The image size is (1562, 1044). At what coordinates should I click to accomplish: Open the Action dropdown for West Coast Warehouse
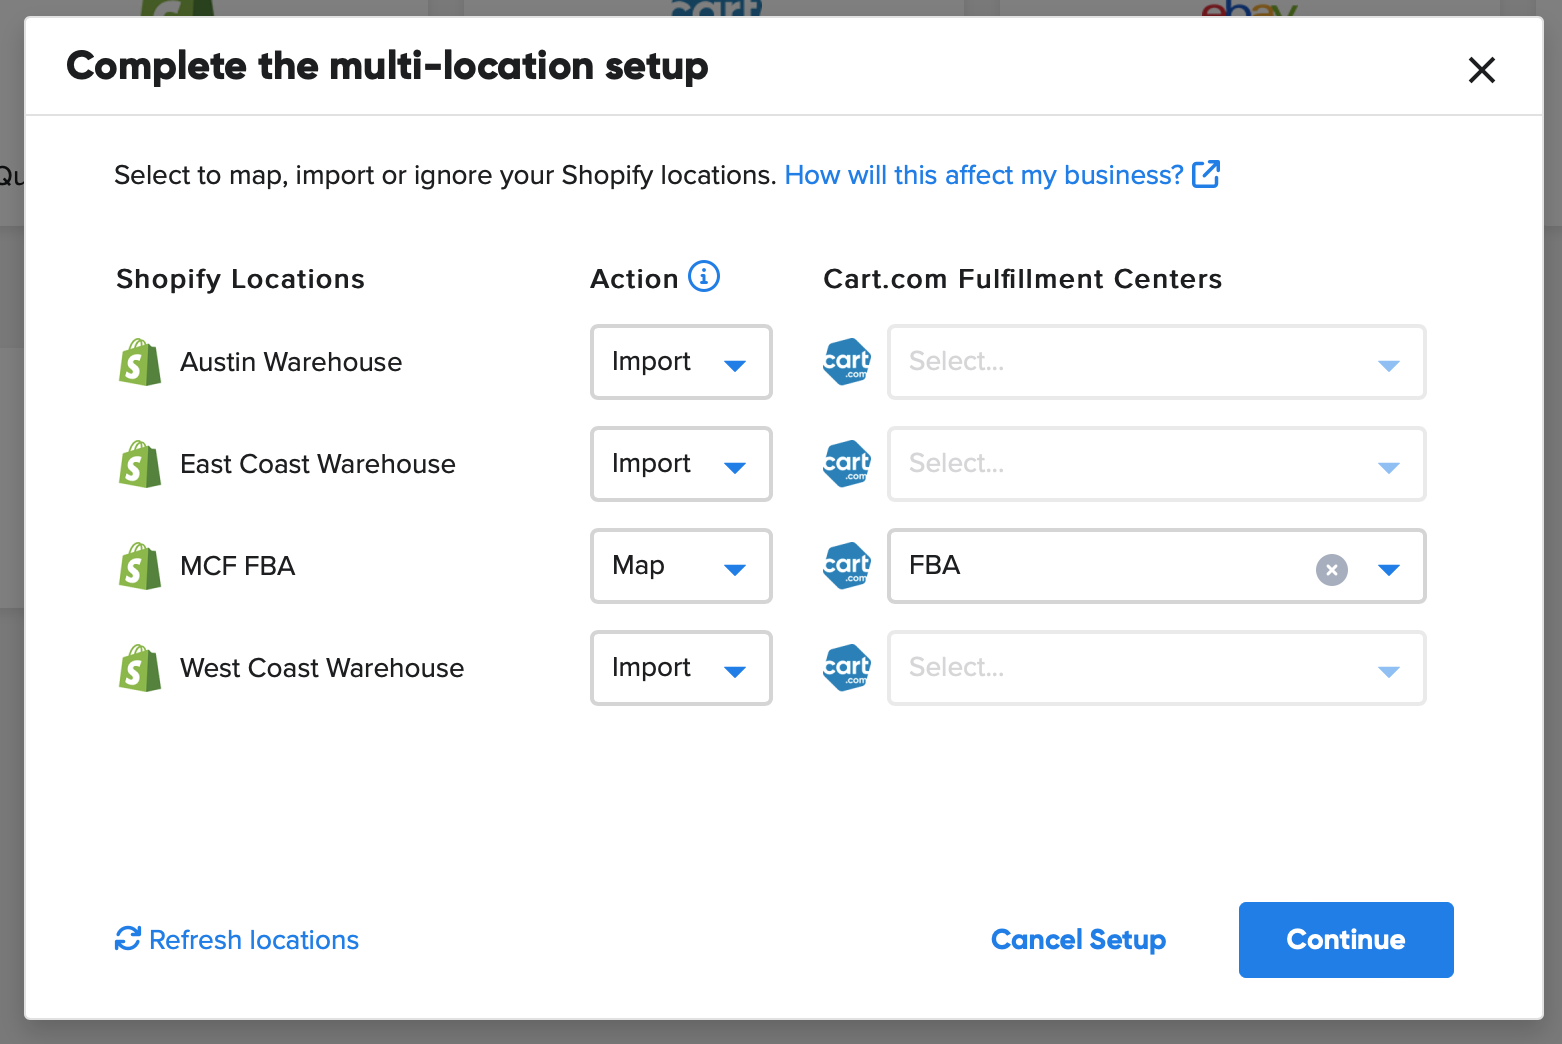[x=681, y=668]
